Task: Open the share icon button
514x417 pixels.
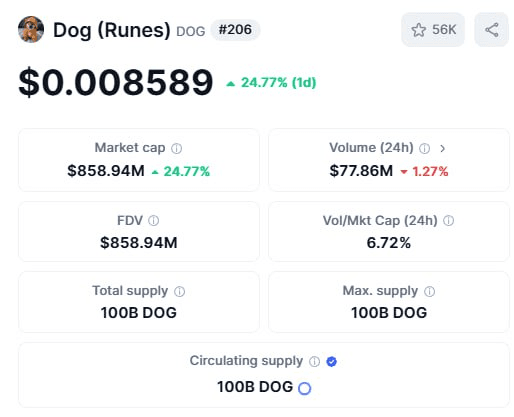Action: coord(491,30)
